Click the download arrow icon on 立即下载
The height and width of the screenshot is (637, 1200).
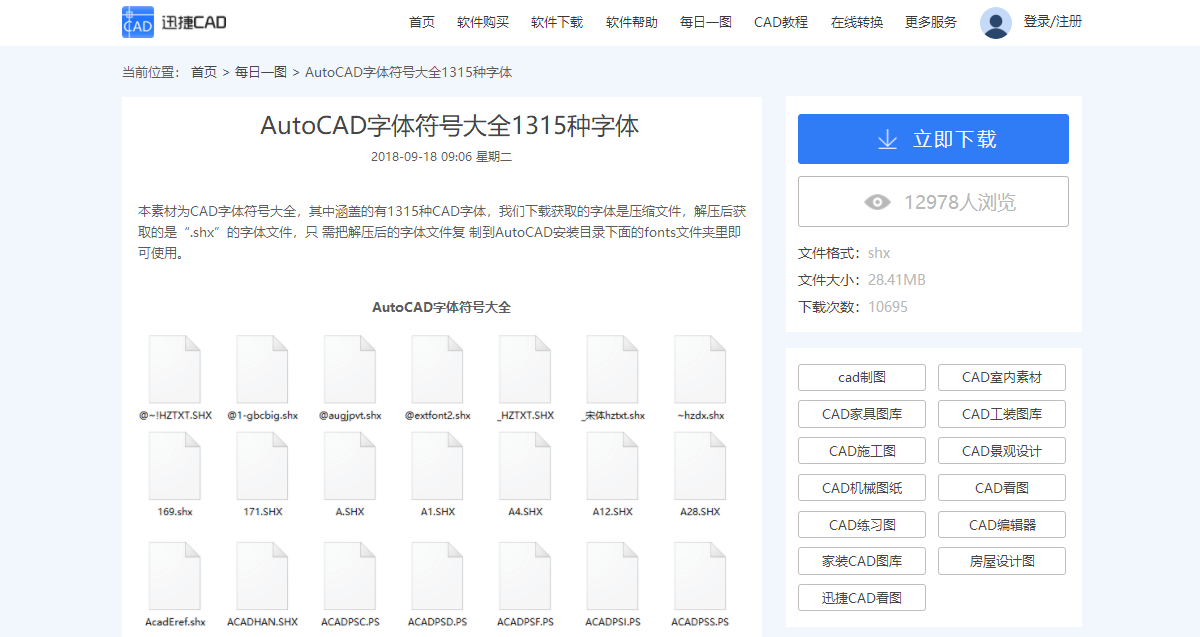pos(887,139)
